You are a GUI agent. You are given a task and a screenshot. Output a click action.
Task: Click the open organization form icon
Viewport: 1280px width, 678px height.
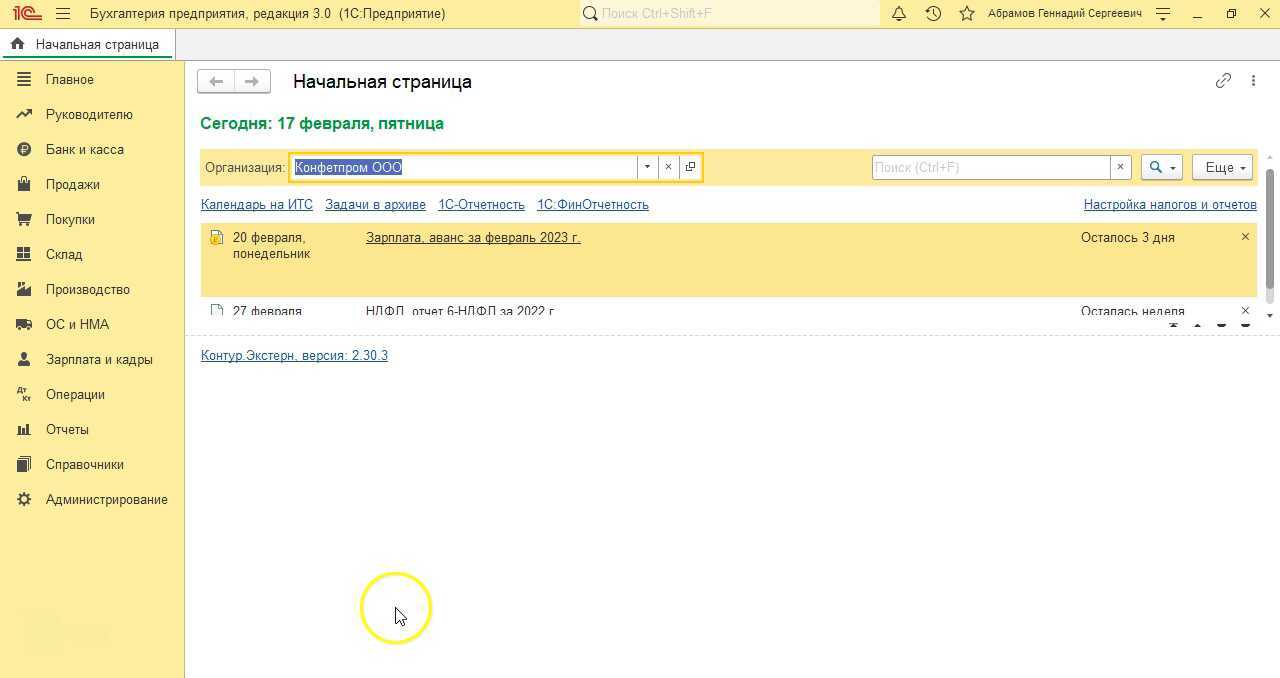pos(690,167)
